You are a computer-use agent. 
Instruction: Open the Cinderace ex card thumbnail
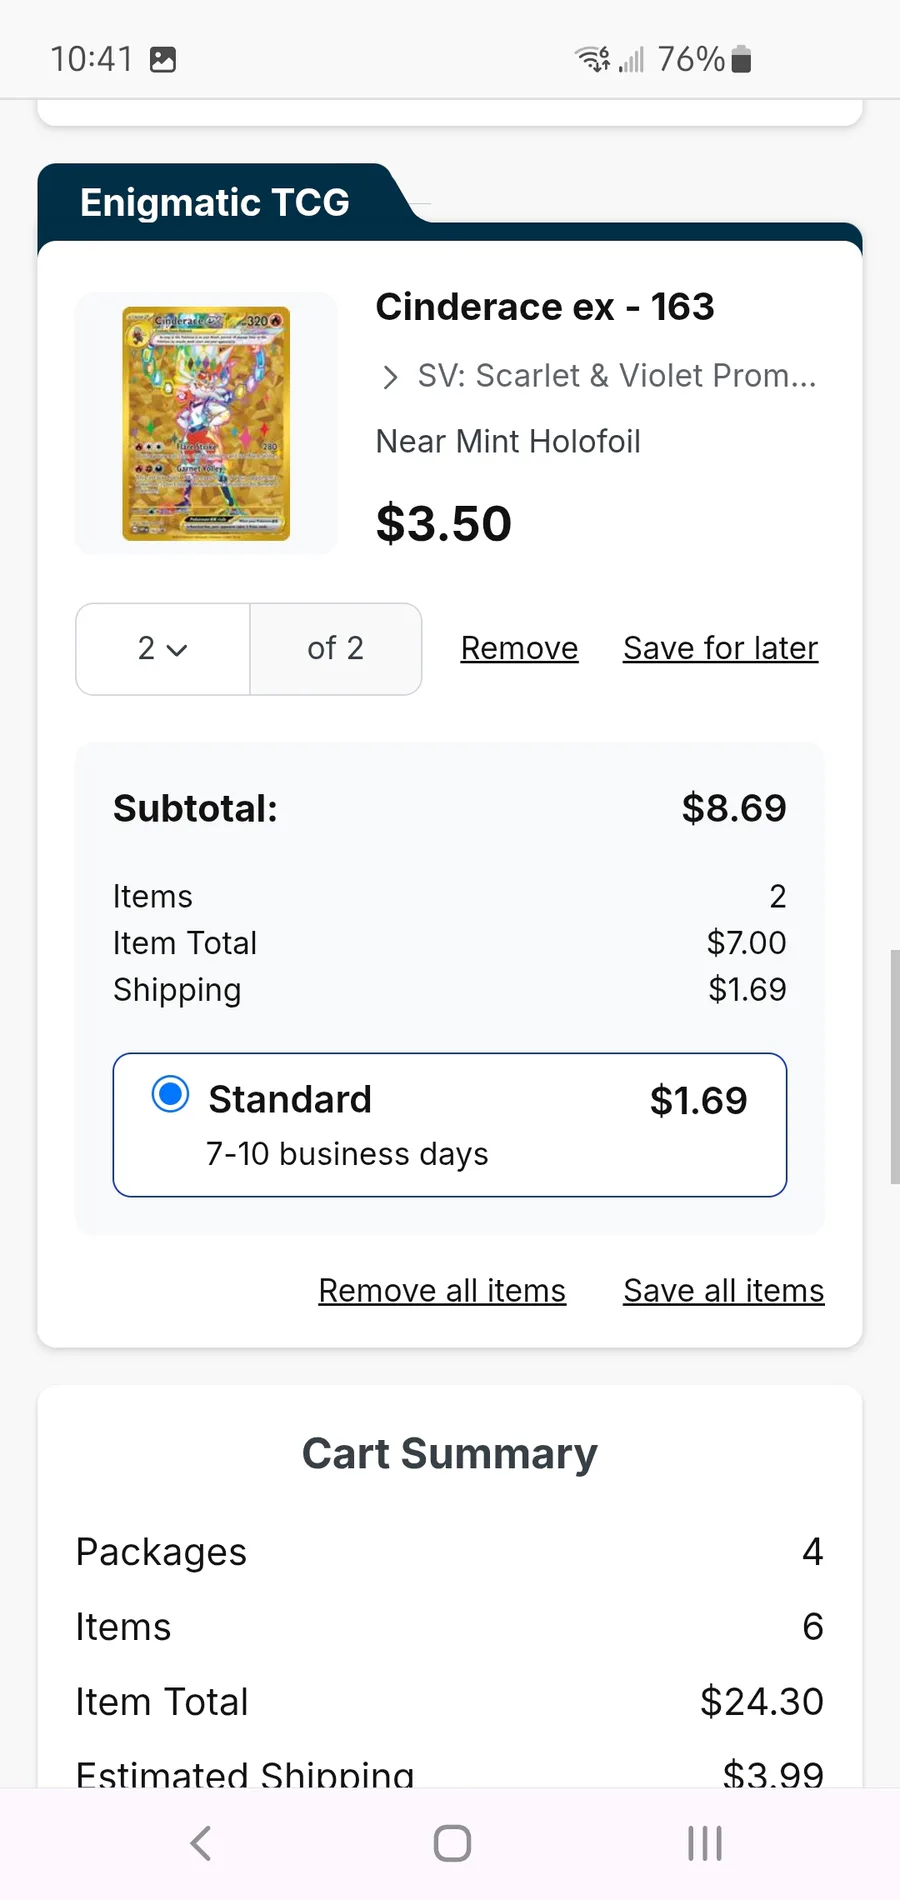tap(206, 423)
